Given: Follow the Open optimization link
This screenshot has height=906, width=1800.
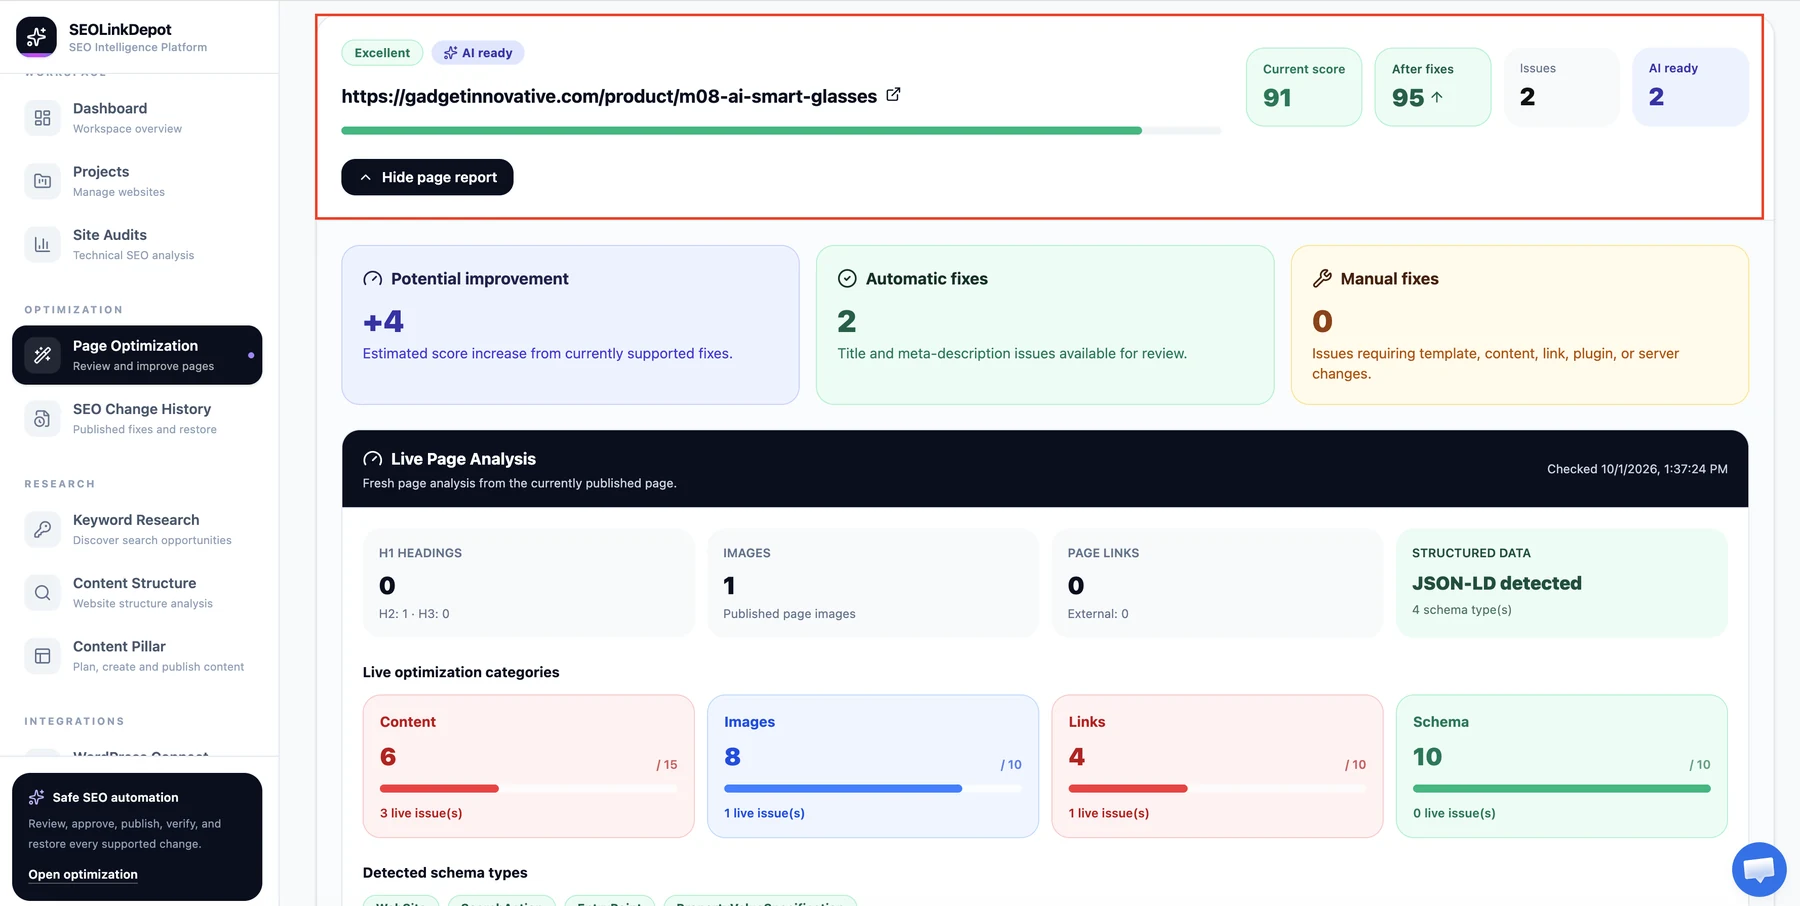Looking at the screenshot, I should point(83,874).
